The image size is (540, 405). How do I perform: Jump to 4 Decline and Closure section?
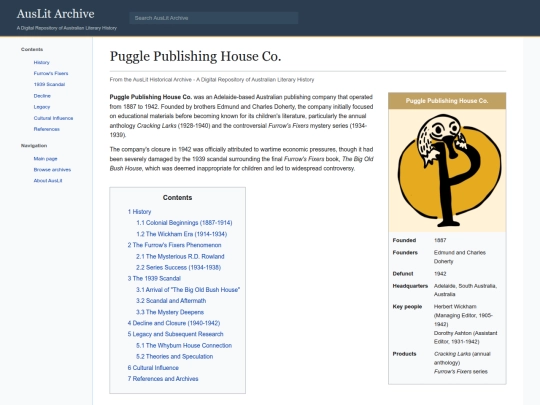[174, 323]
